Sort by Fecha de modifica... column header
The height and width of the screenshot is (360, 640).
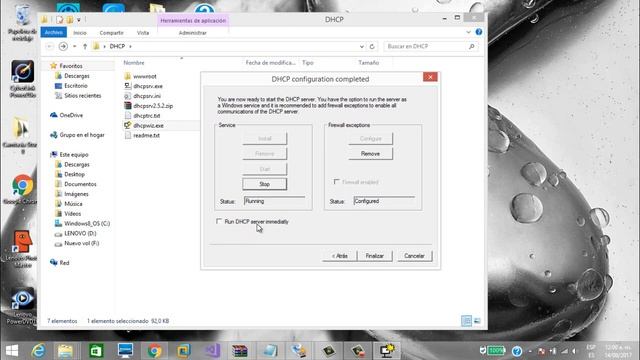[270, 63]
